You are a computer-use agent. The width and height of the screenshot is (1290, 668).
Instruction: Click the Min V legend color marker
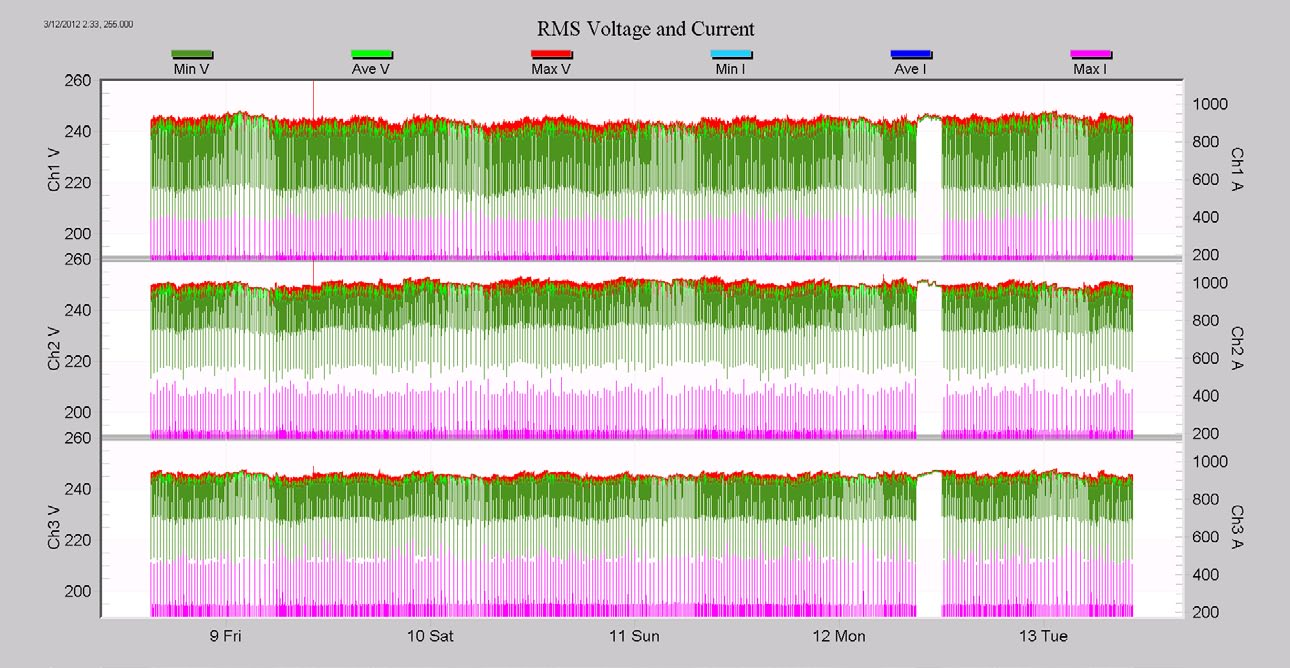[x=190, y=55]
